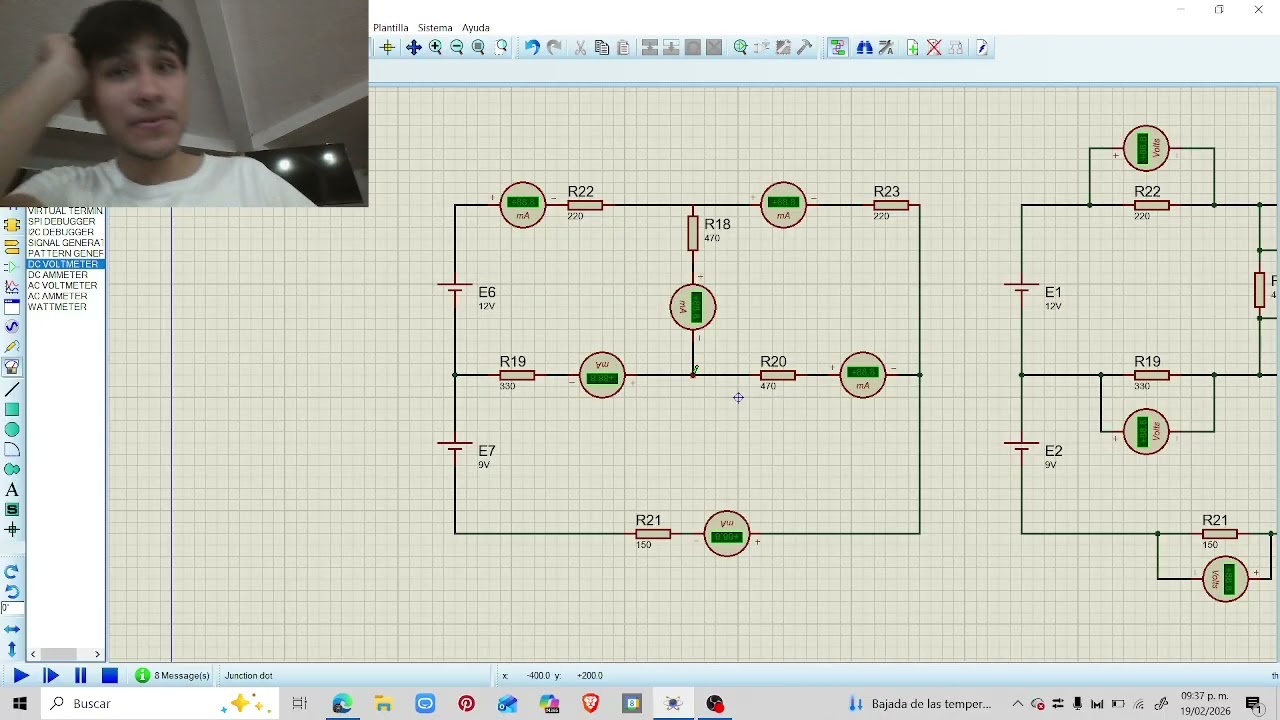Stop the circuit simulation
This screenshot has height=720, width=1280.
(x=110, y=676)
